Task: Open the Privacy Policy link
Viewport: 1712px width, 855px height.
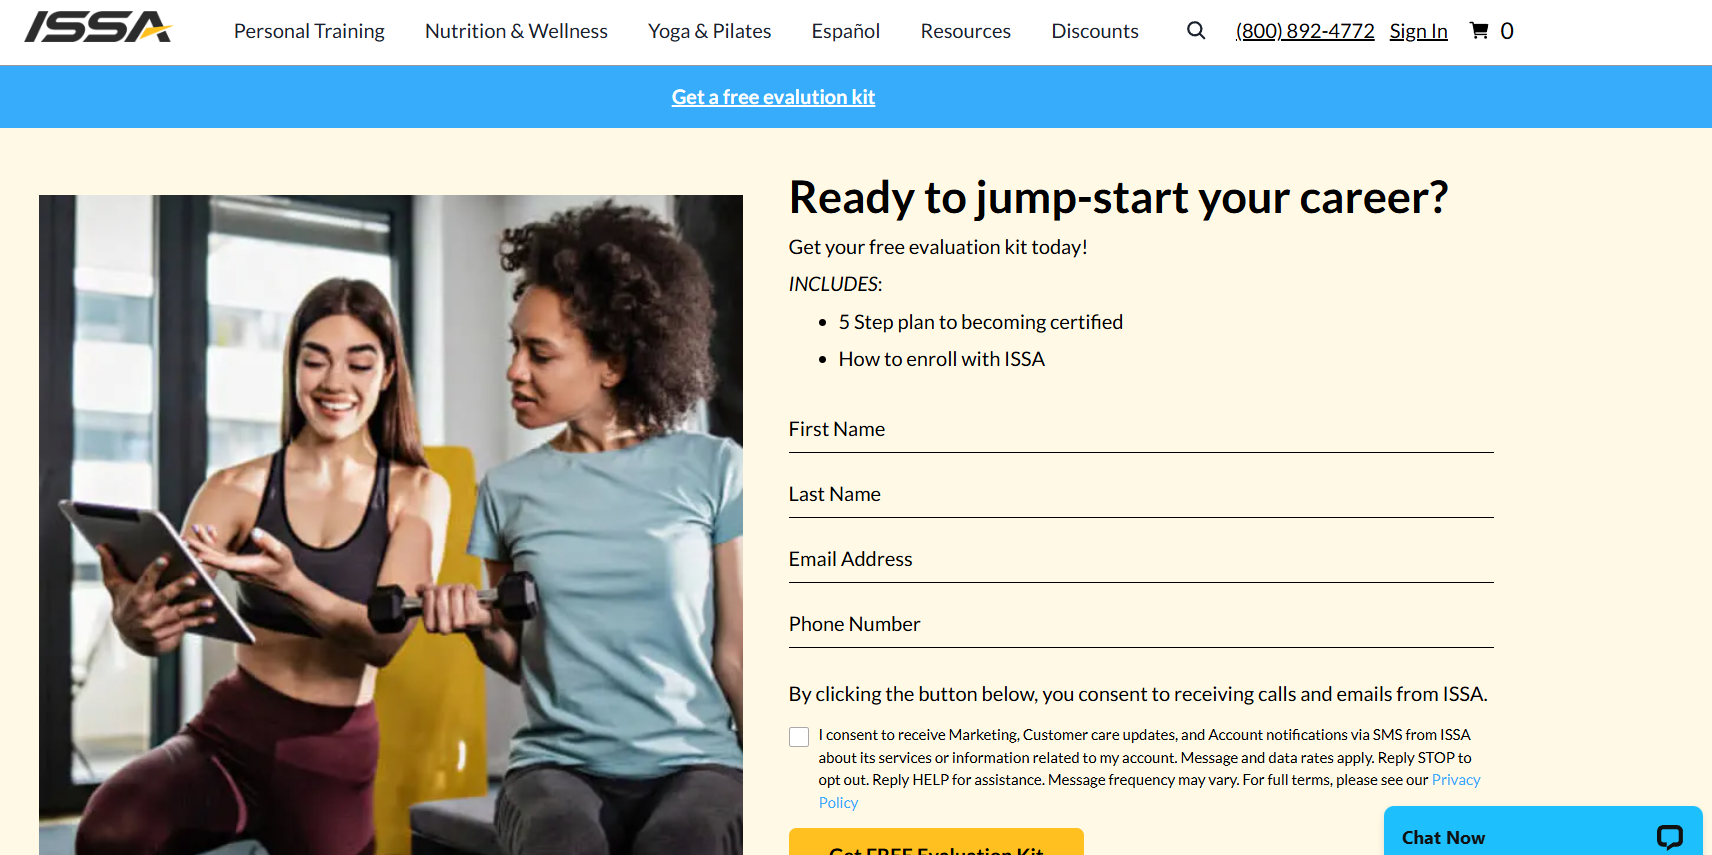Action: (x=1455, y=780)
